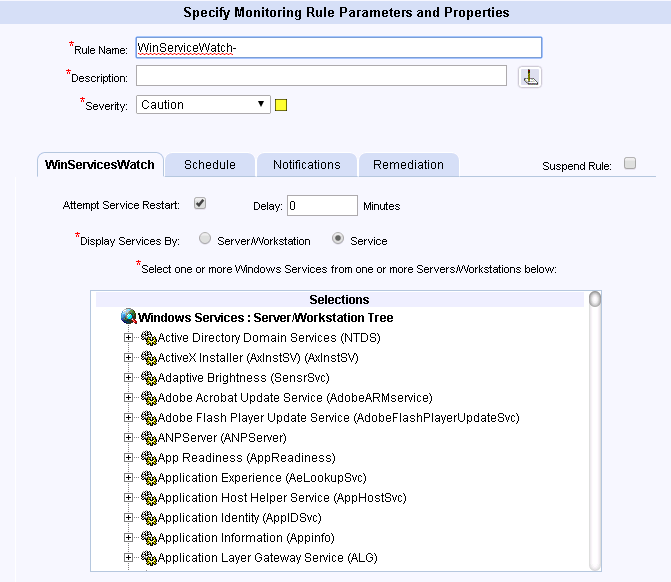Click the yellow Caution severity color swatch

[281, 105]
